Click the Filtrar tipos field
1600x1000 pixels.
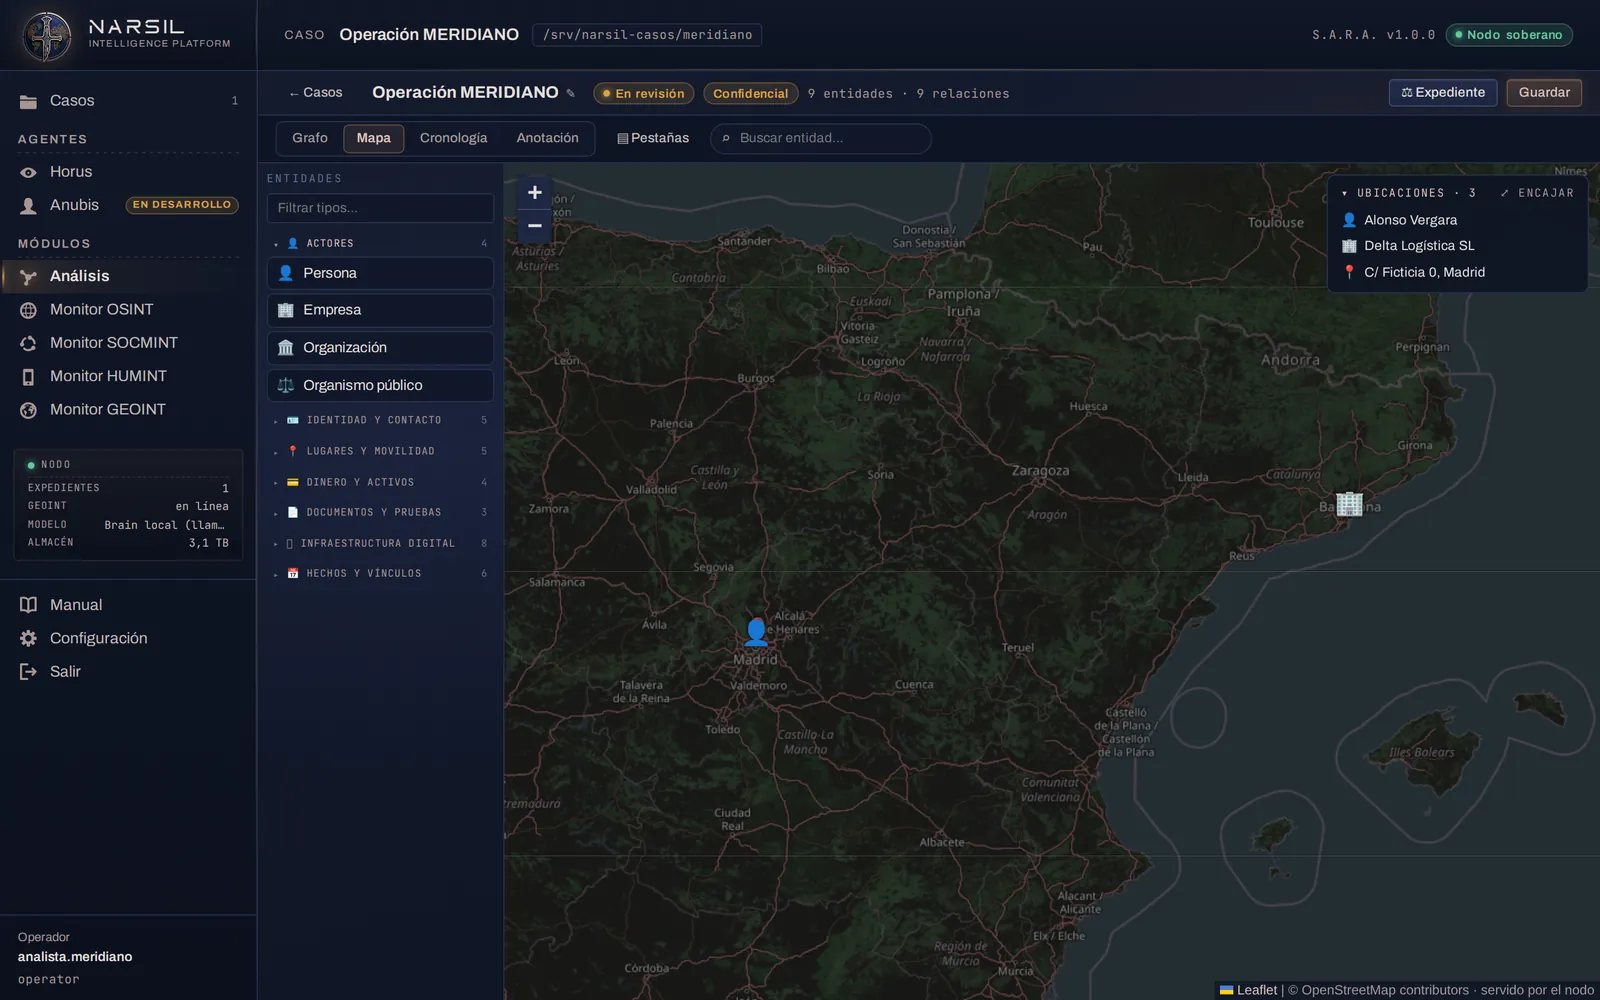coord(380,208)
